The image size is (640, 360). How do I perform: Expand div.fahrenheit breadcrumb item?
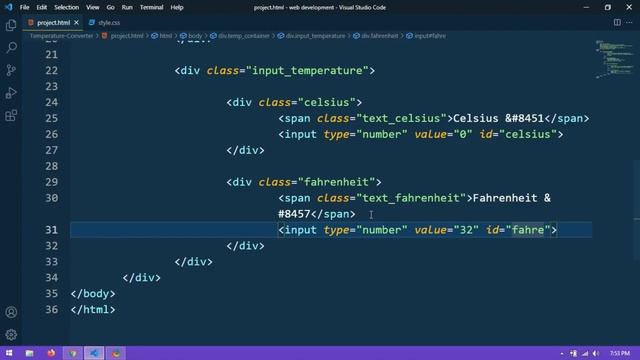pyautogui.click(x=380, y=36)
